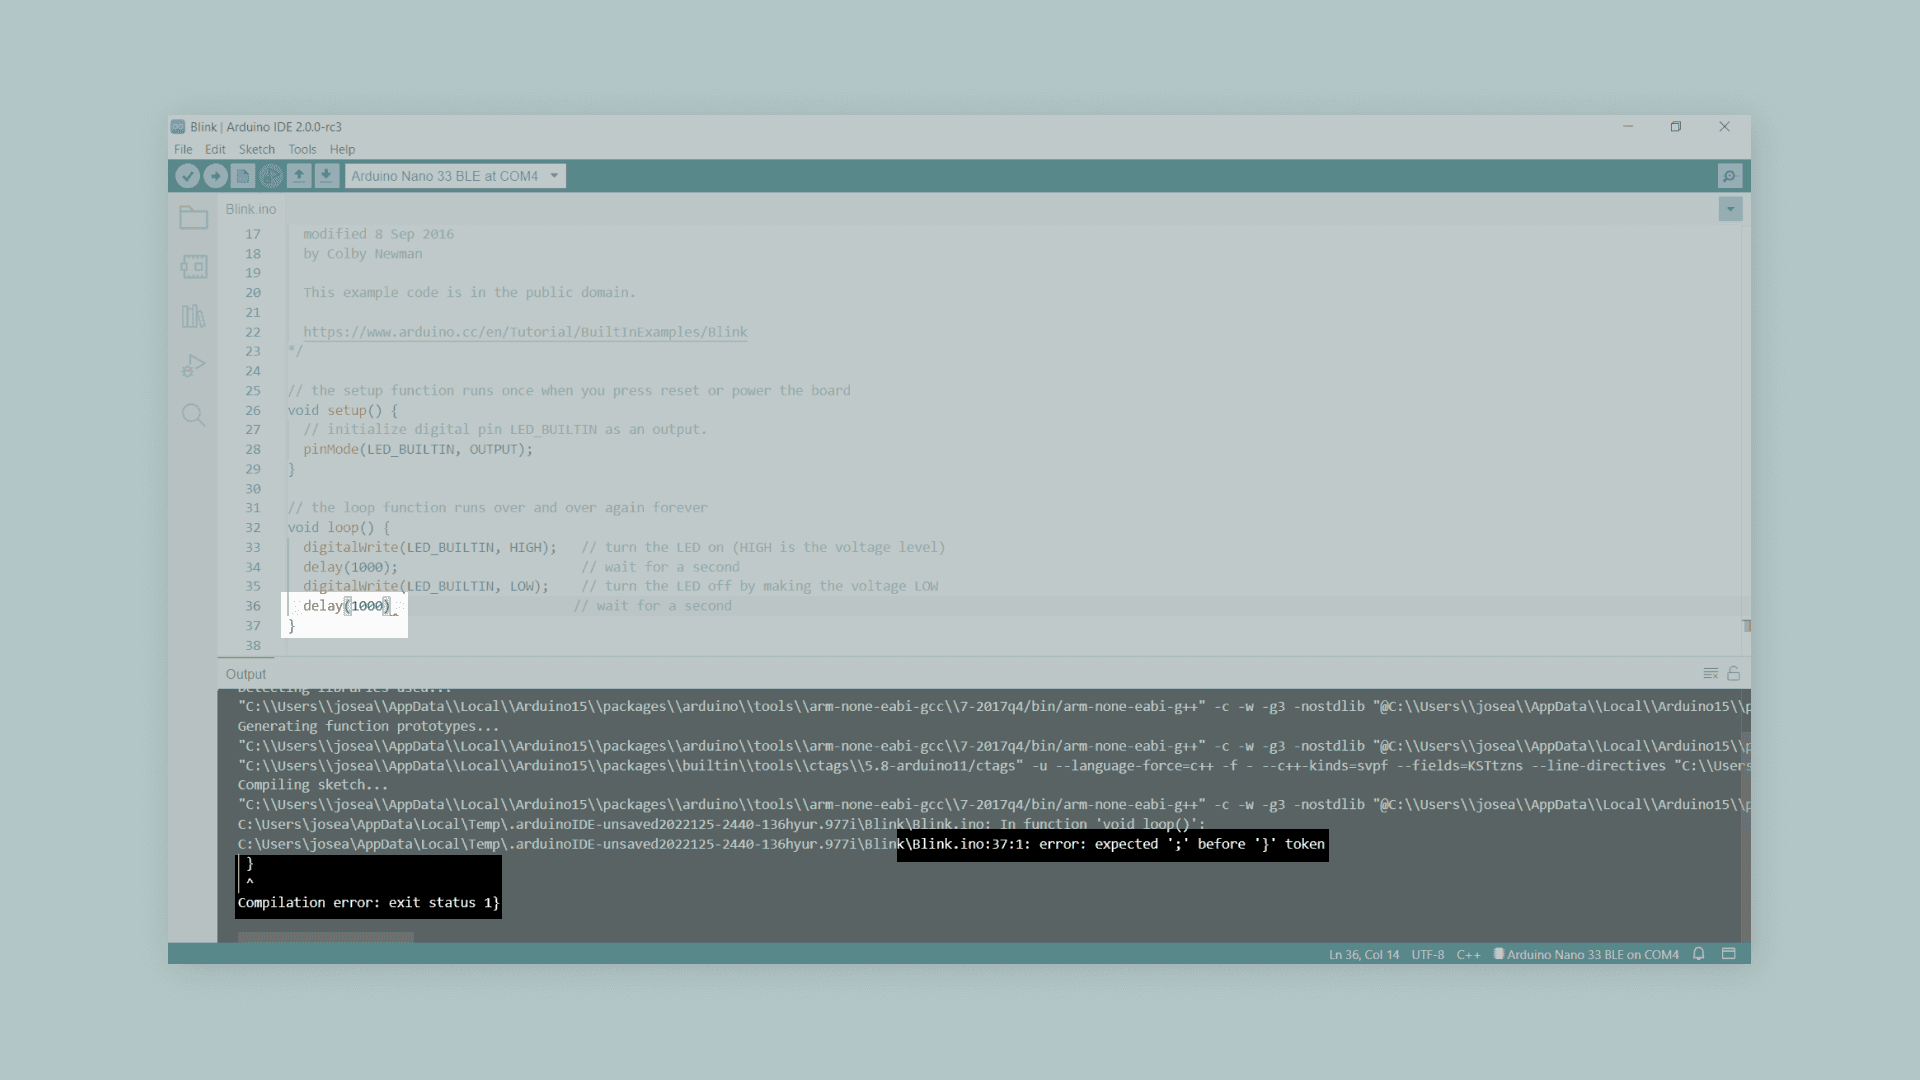1920x1080 pixels.
Task: Click the notifications bell in status bar
Action: tap(1698, 954)
